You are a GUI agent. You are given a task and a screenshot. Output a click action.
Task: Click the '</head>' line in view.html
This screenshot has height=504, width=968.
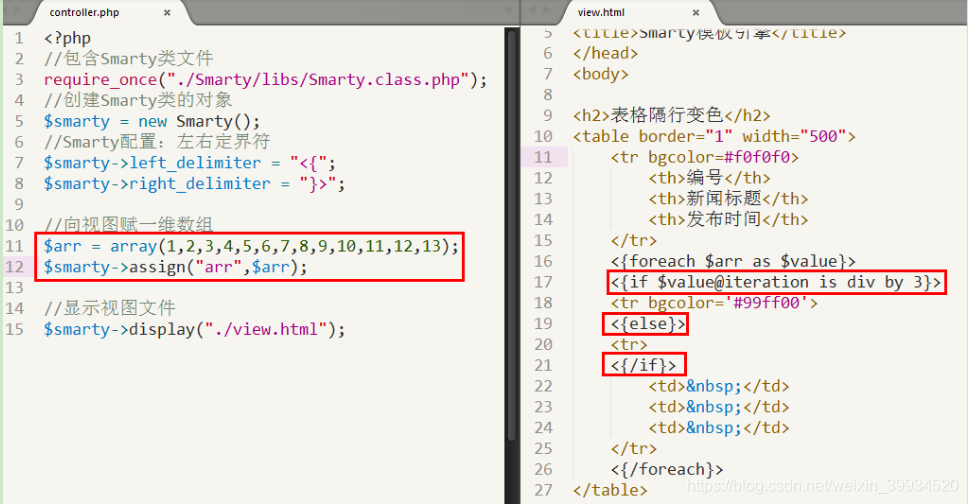click(605, 54)
